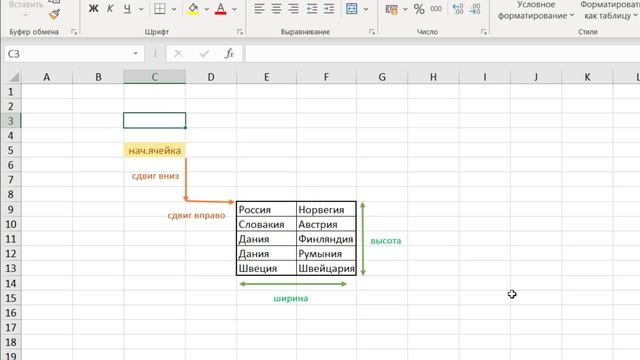This screenshot has height=360, width=640.
Task: Align text right
Action: pos(293,9)
